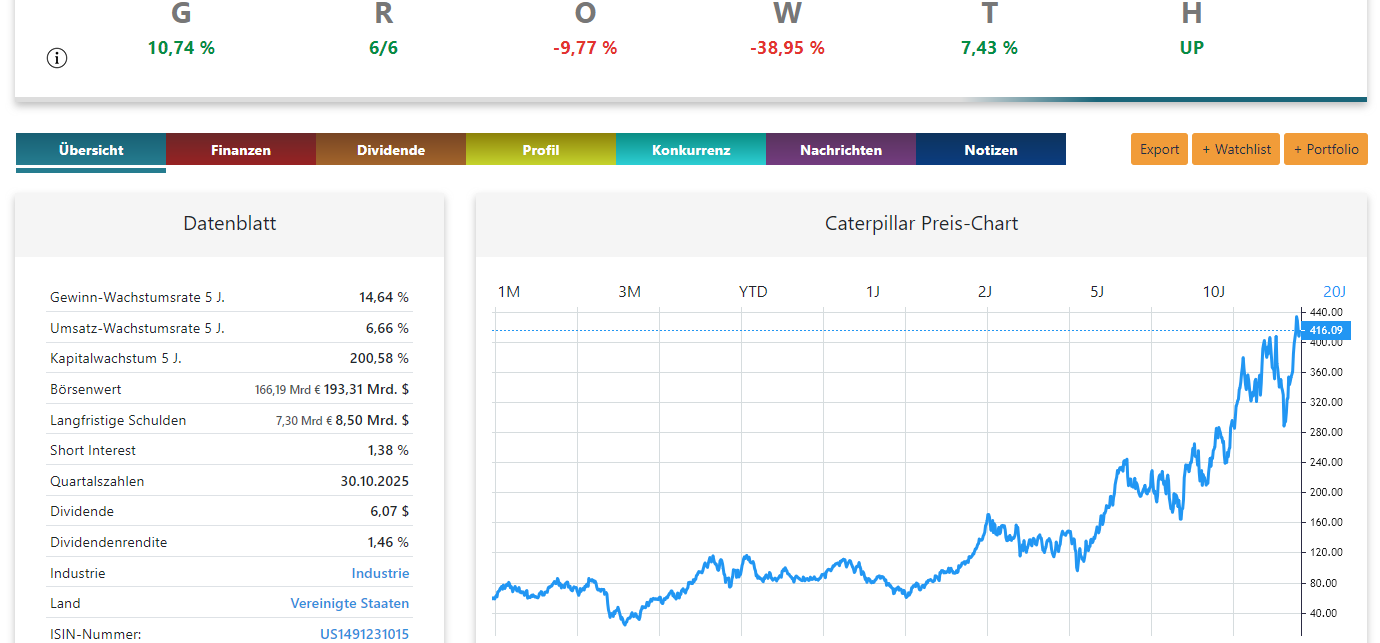
Task: Click Umsatz-Wachstumsrate value 6,66 %
Action: click(x=387, y=328)
